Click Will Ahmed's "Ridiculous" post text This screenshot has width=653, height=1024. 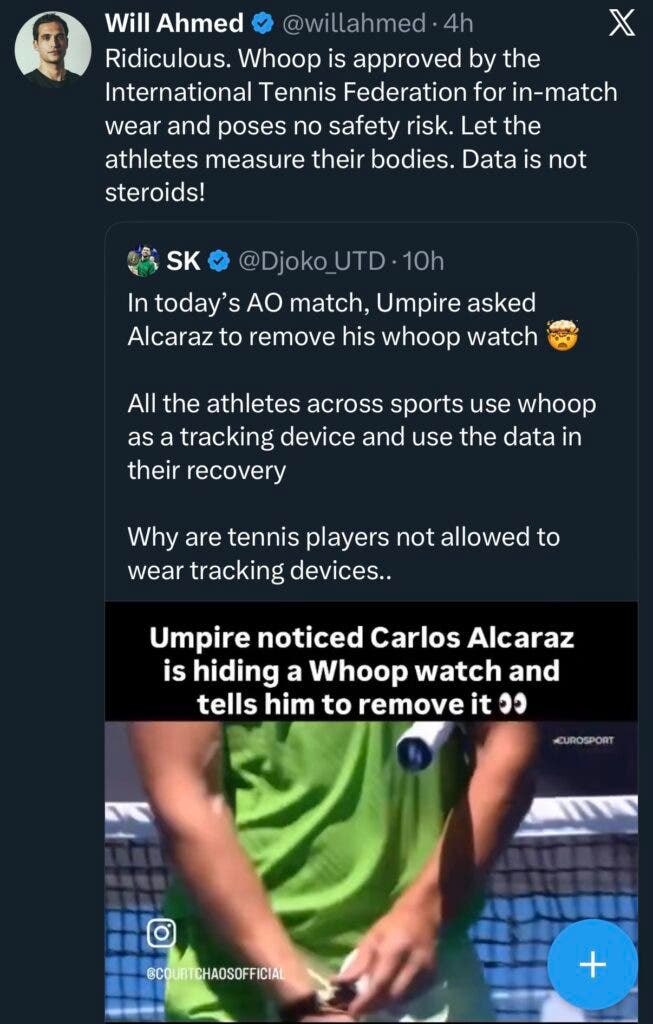coord(360,124)
